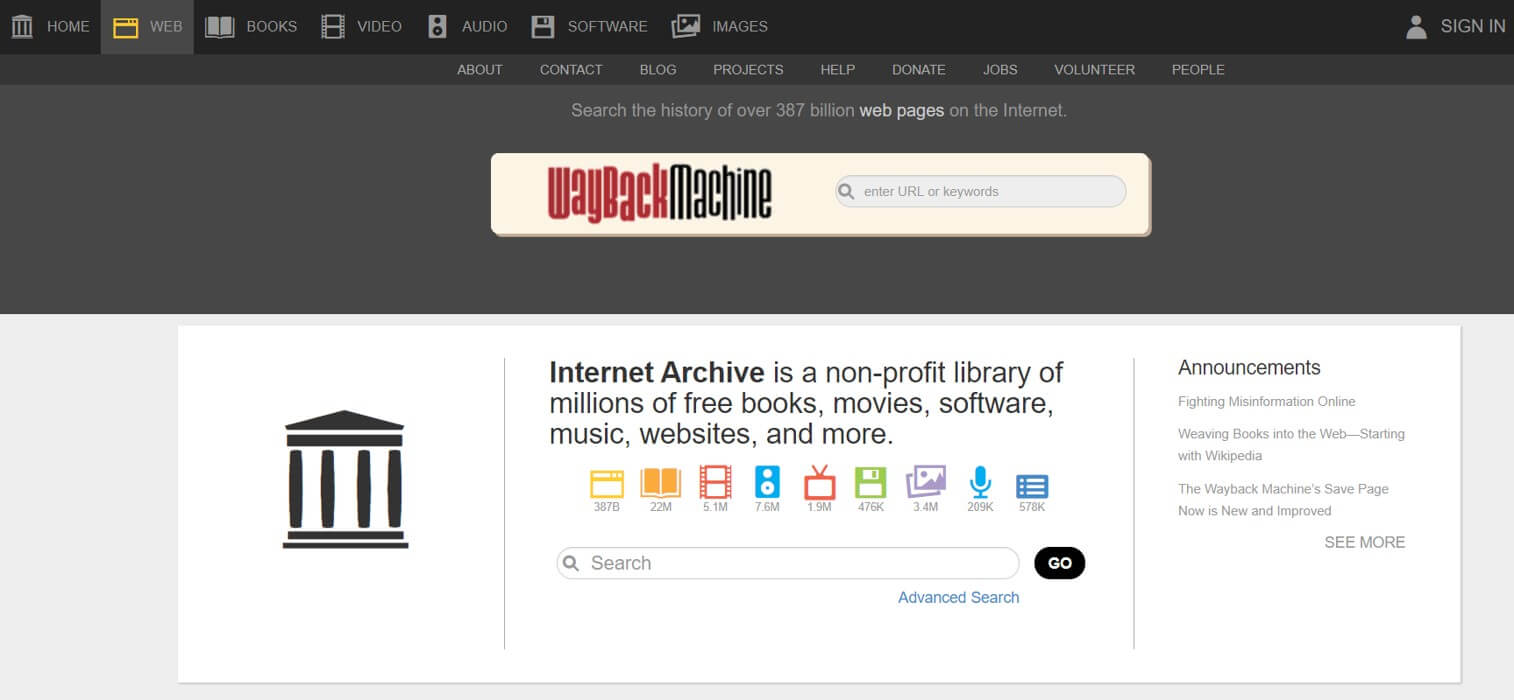The image size is (1514, 700).
Task: Open 'Wayback Machine's Save Page' announcement
Action: pyautogui.click(x=1283, y=500)
